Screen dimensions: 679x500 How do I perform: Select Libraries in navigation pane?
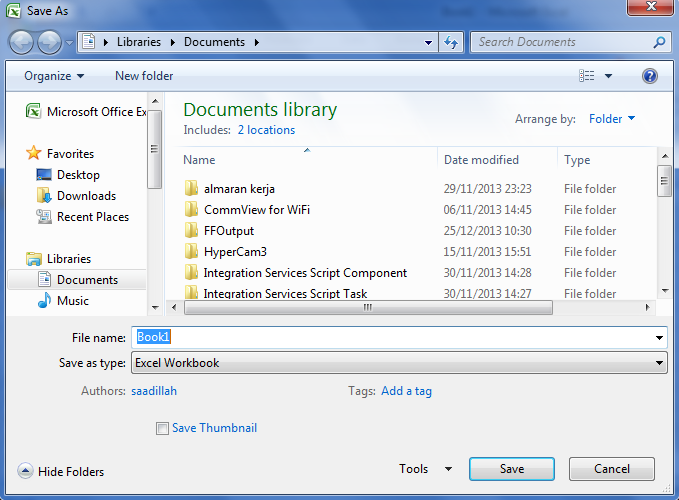coord(58,259)
